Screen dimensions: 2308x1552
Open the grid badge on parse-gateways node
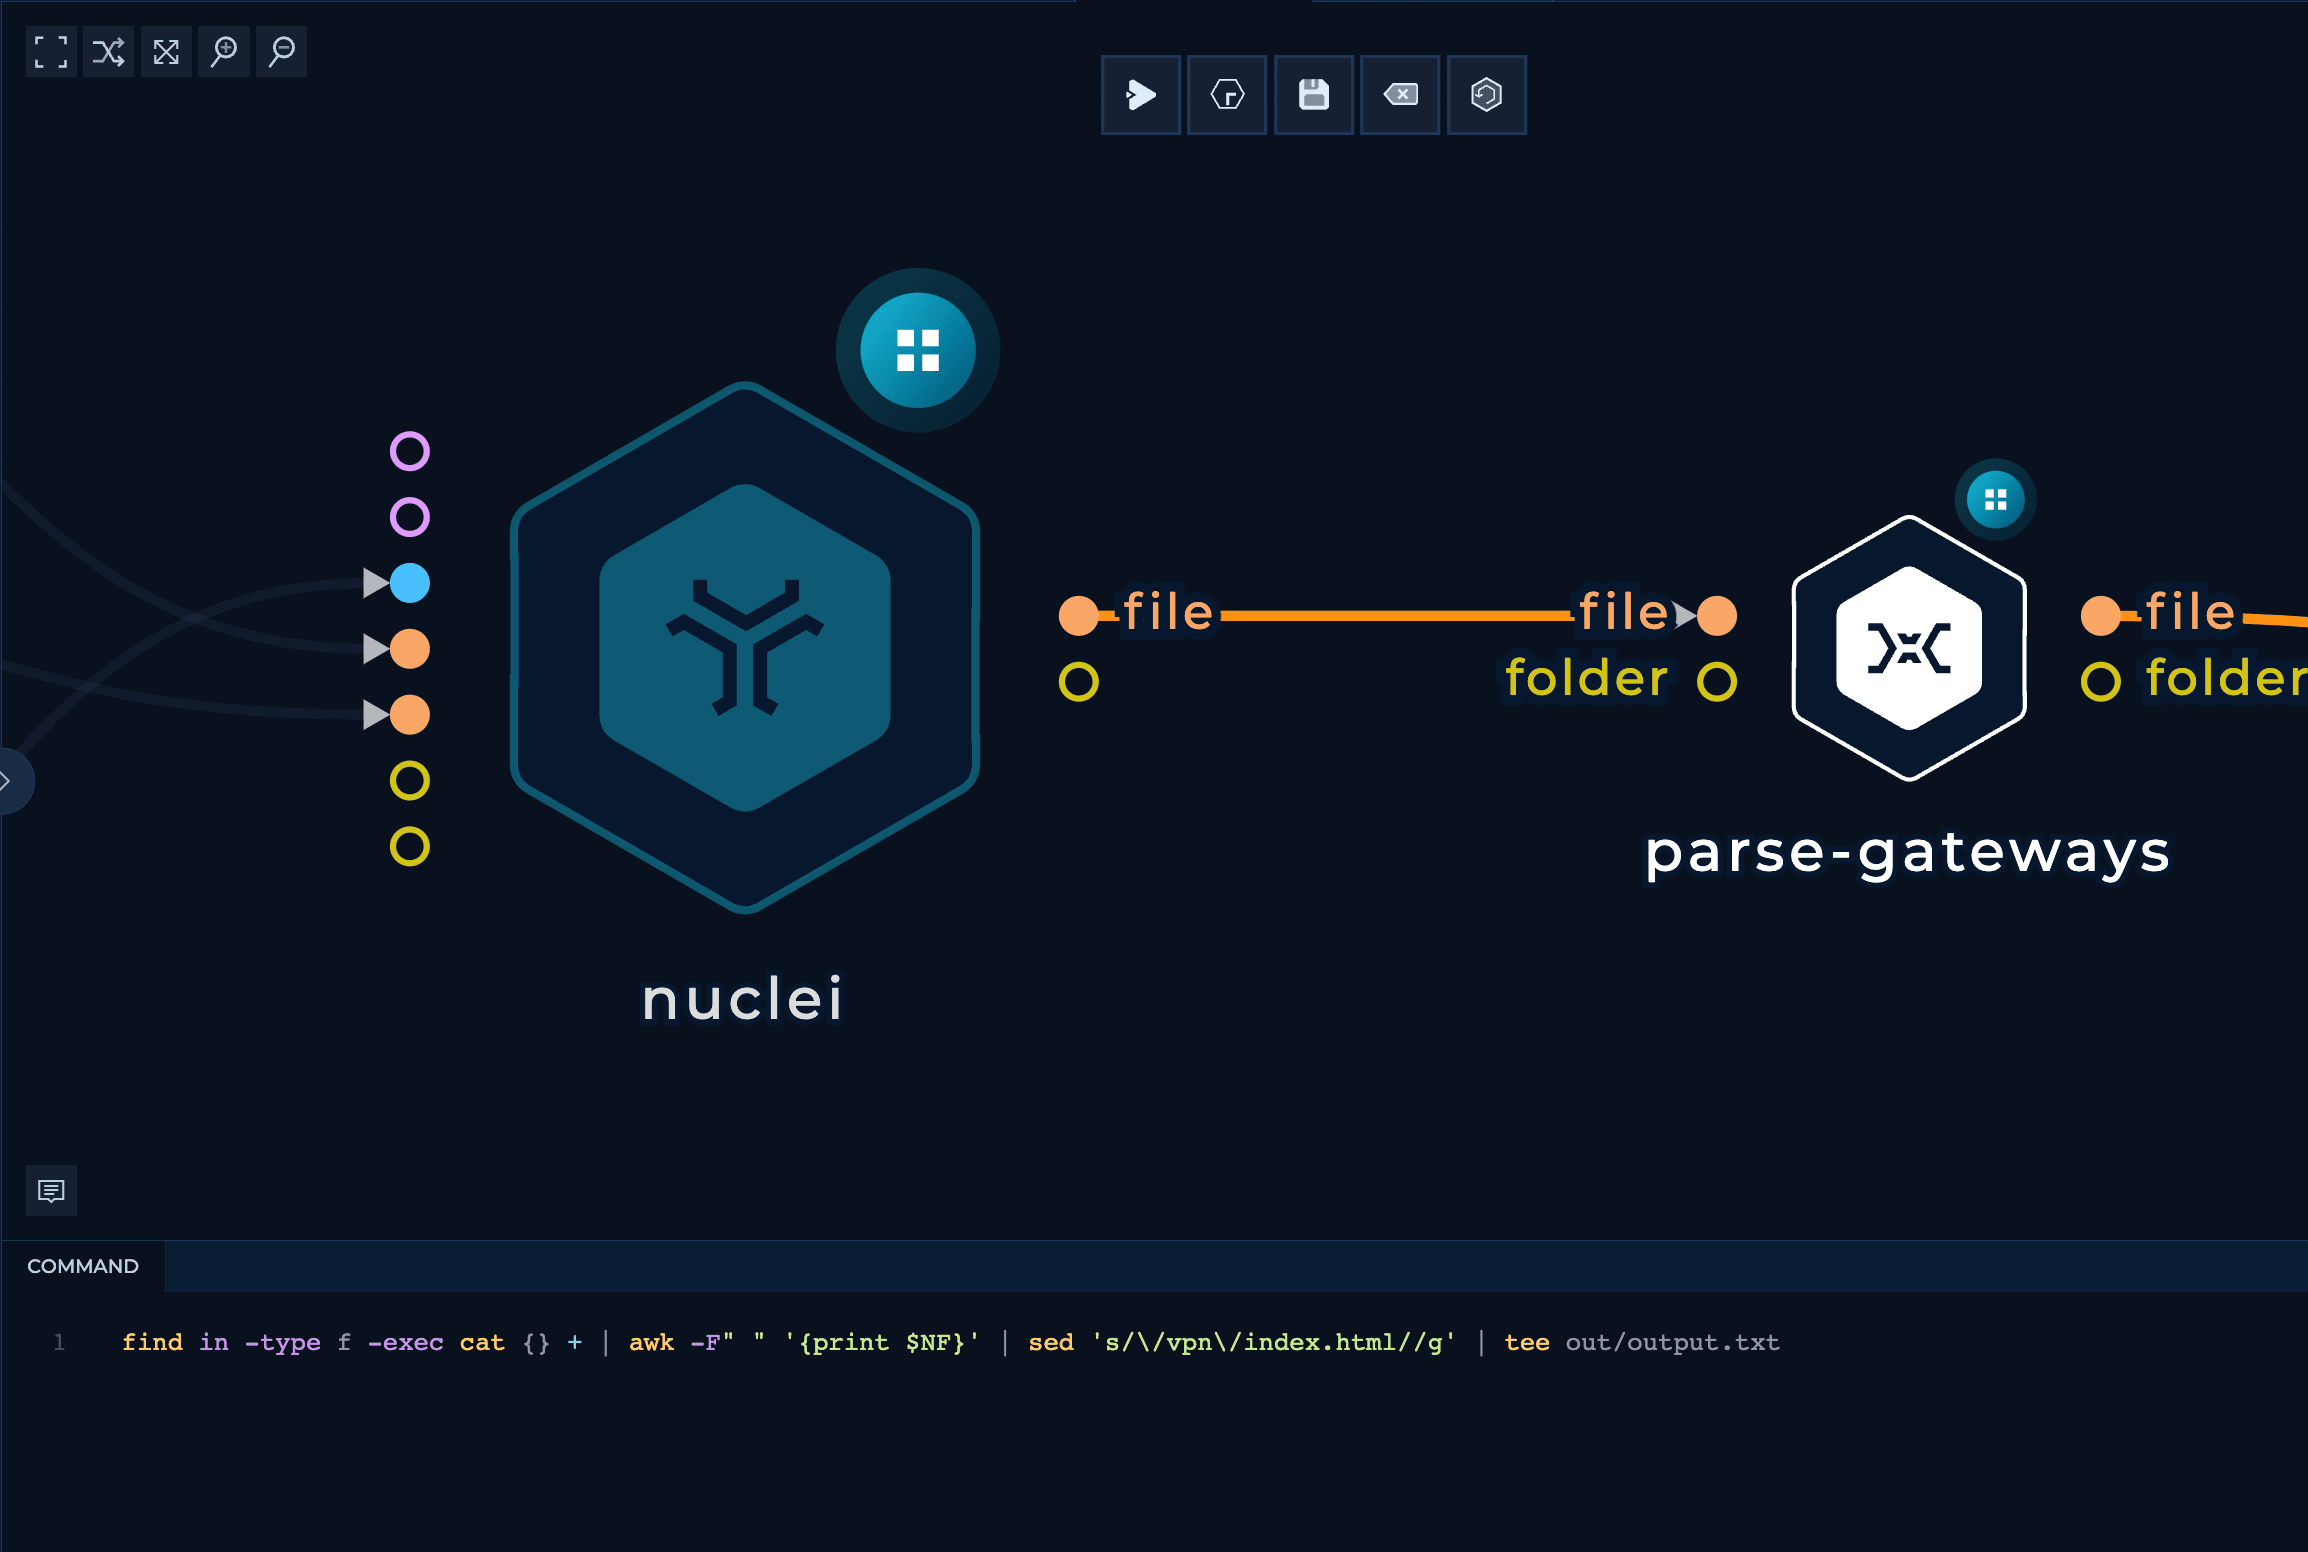coord(1996,500)
